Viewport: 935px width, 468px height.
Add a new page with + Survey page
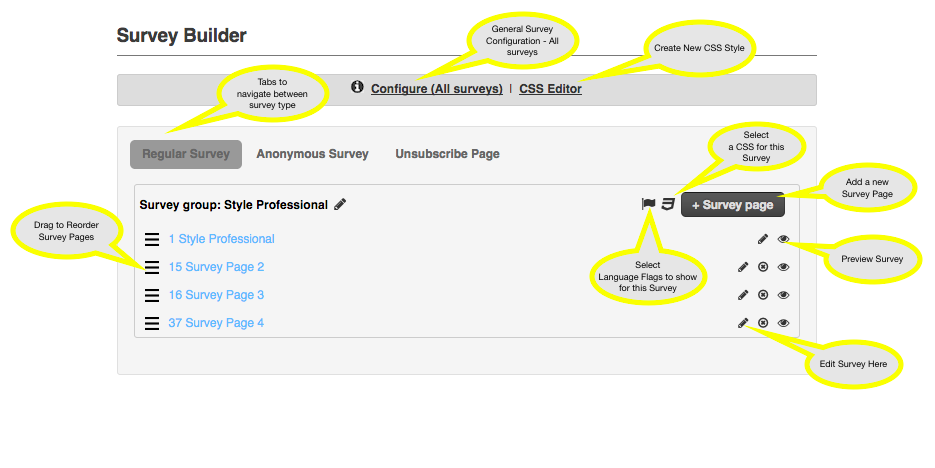[x=732, y=205]
